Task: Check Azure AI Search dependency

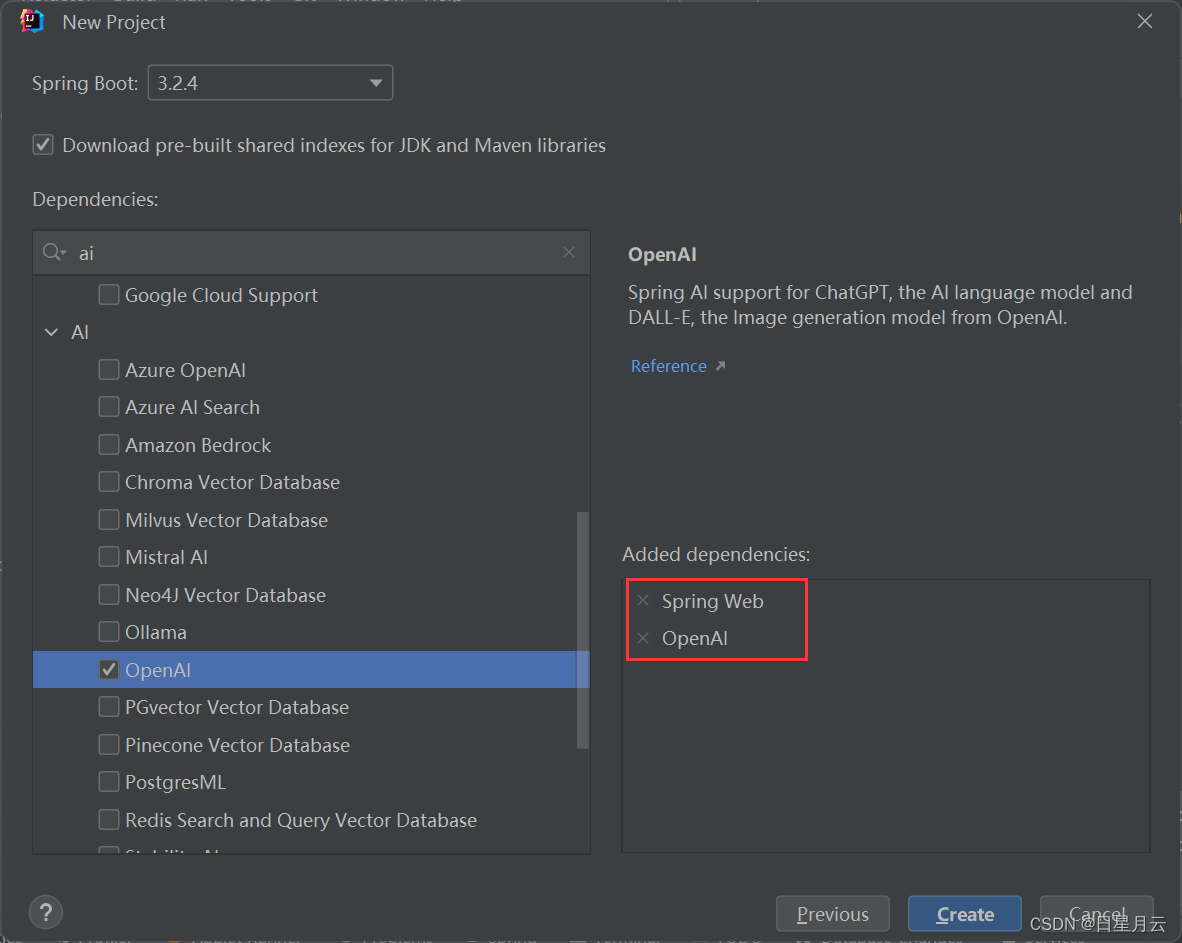Action: [x=109, y=407]
